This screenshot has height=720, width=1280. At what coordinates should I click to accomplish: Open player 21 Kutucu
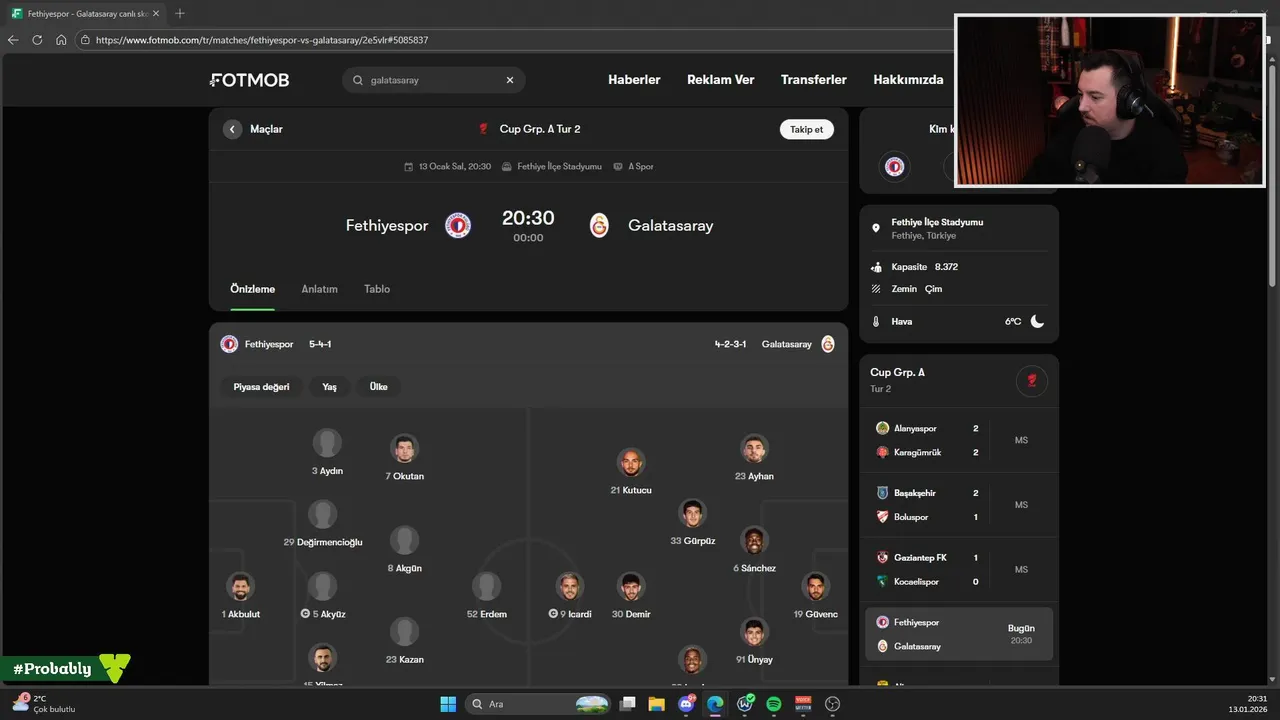(630, 472)
